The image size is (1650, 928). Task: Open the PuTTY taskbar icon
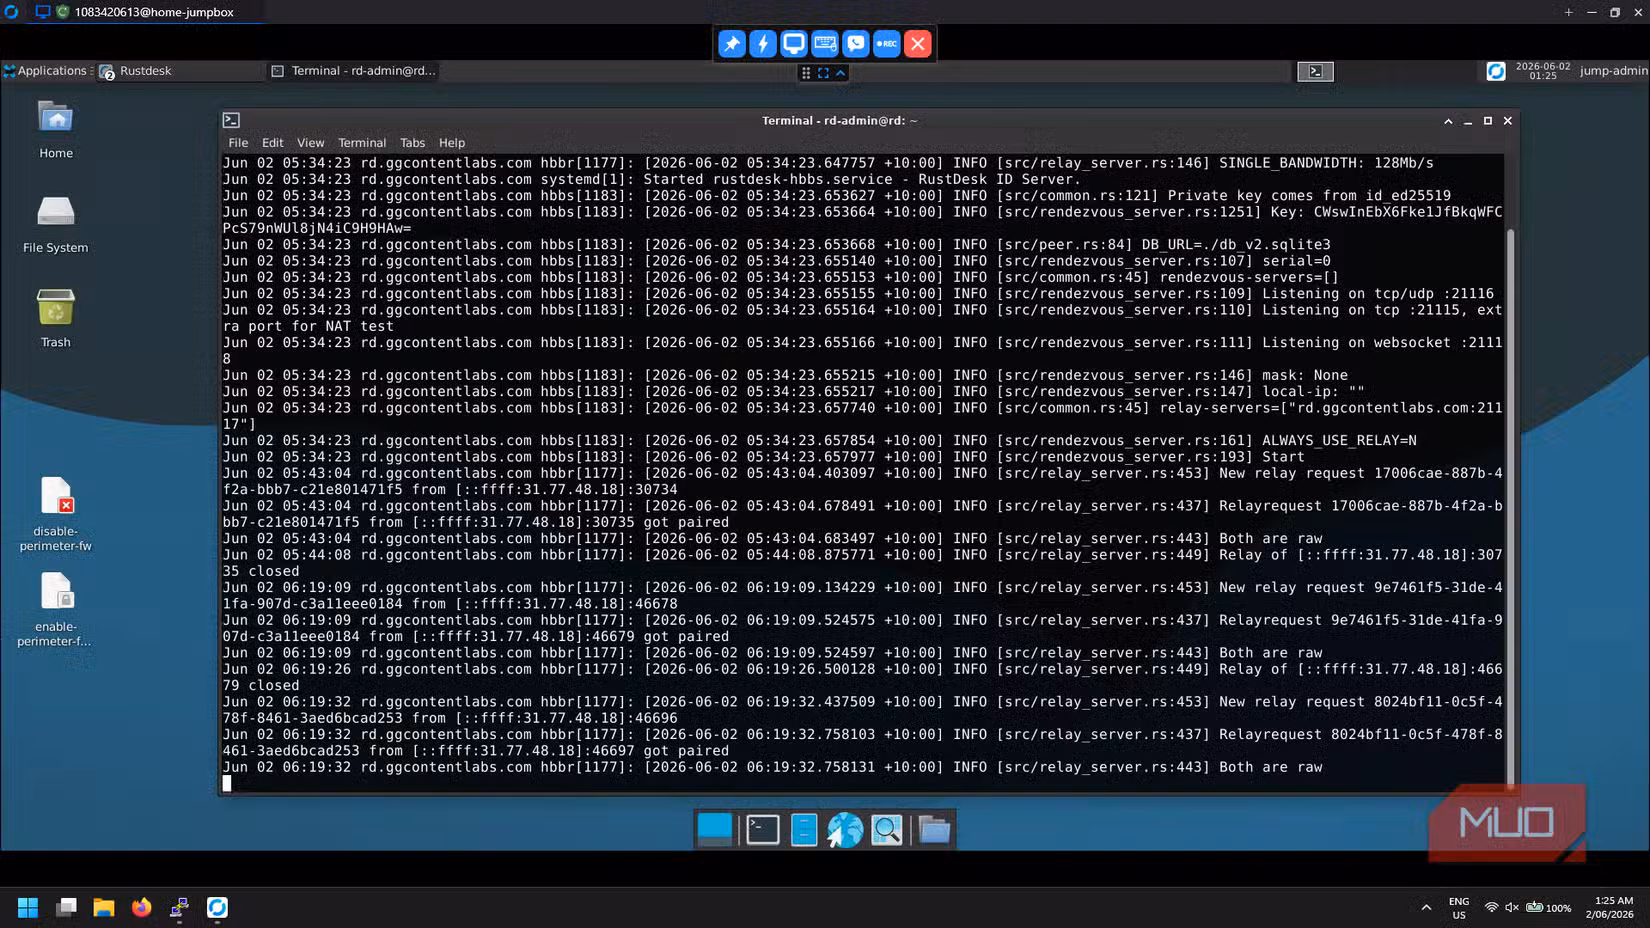click(180, 908)
